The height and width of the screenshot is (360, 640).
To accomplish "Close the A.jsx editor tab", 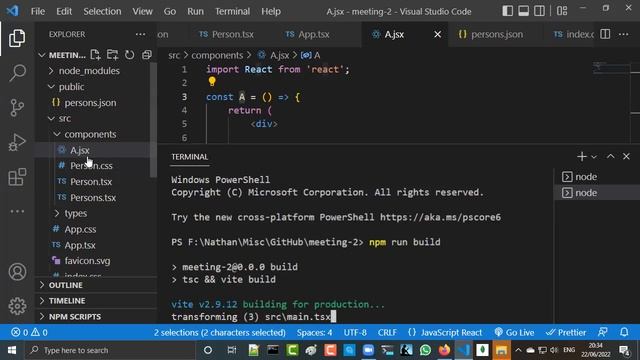I will pos(437,34).
